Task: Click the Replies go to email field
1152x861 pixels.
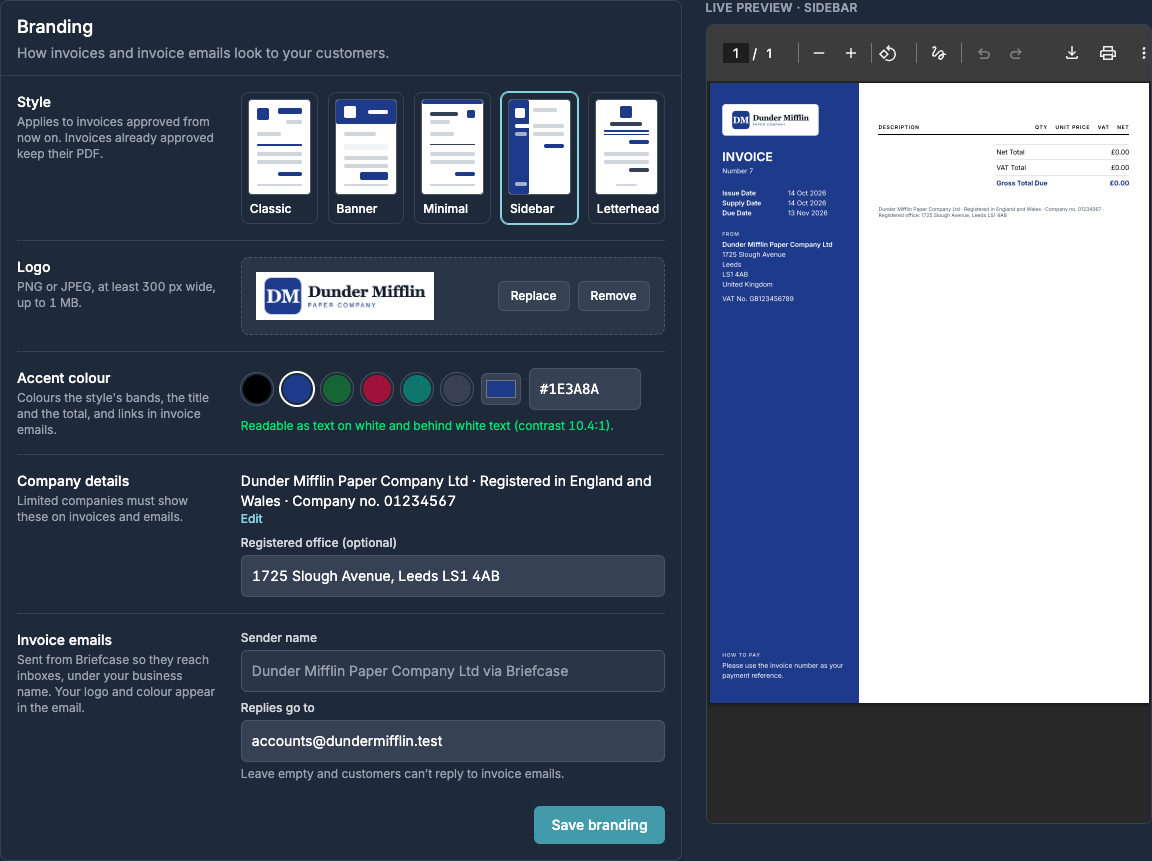Action: coord(453,741)
